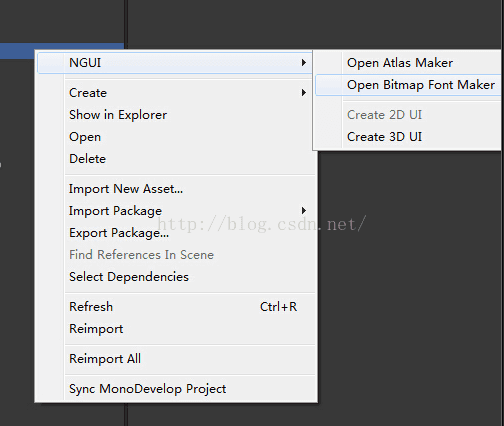Select Open Bitmap Font Maker
The image size is (504, 426).
[x=408, y=85]
